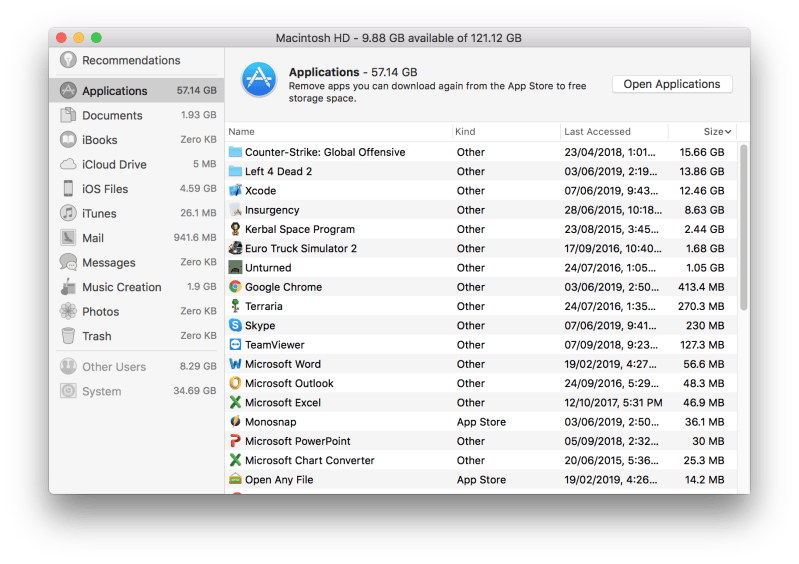Screen dimensions: 799x564
Task: Click the Mail 941.6 MB size
Action: tap(195, 237)
